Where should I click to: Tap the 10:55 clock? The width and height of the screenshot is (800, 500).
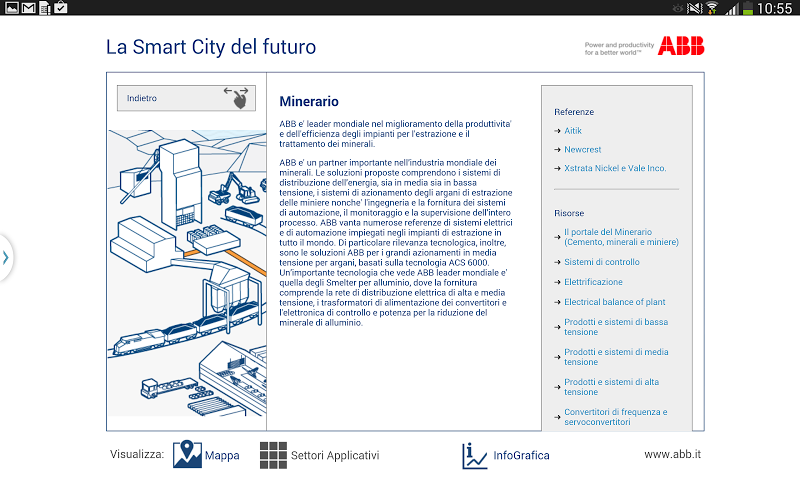[x=774, y=8]
